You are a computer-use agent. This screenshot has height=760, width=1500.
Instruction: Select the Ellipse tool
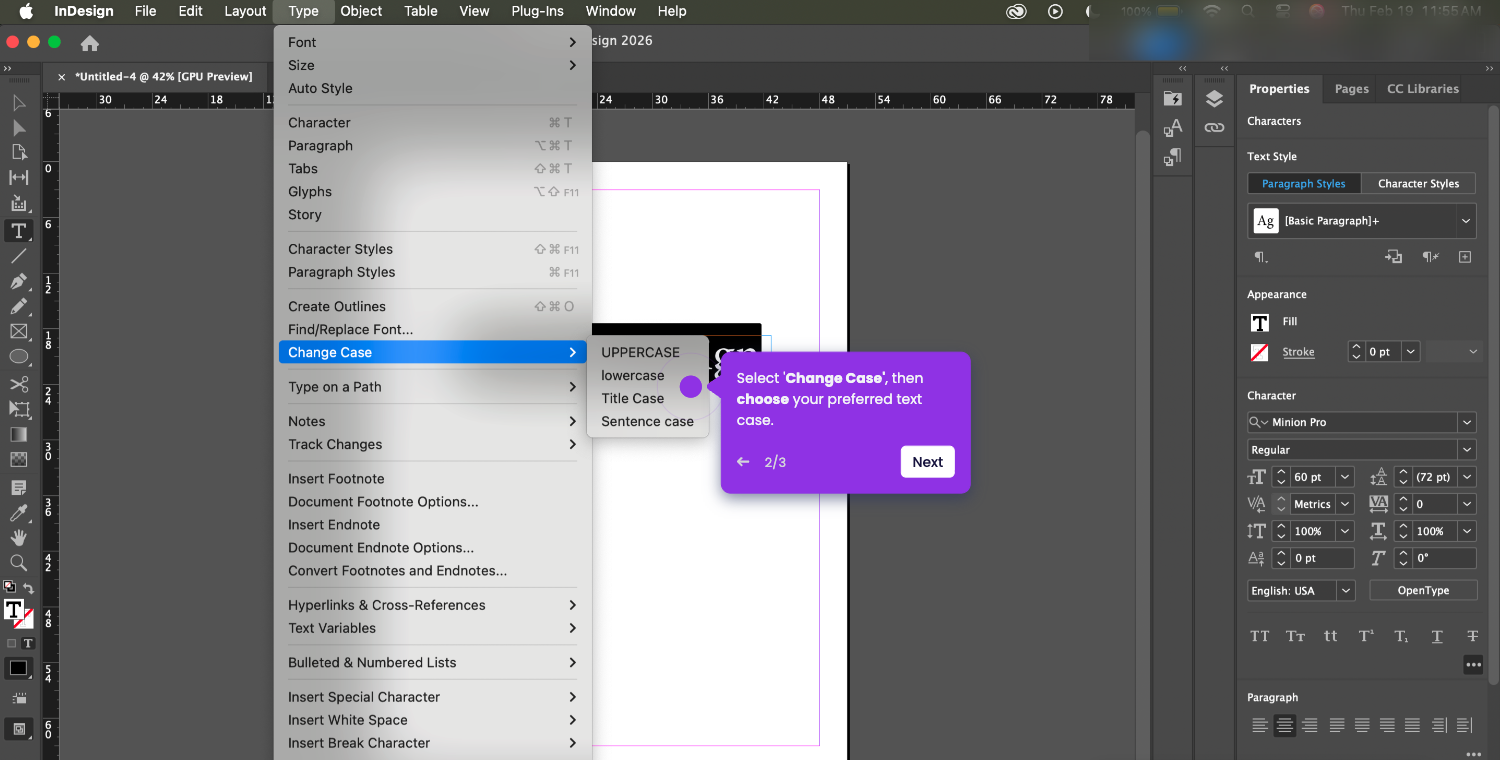point(18,356)
